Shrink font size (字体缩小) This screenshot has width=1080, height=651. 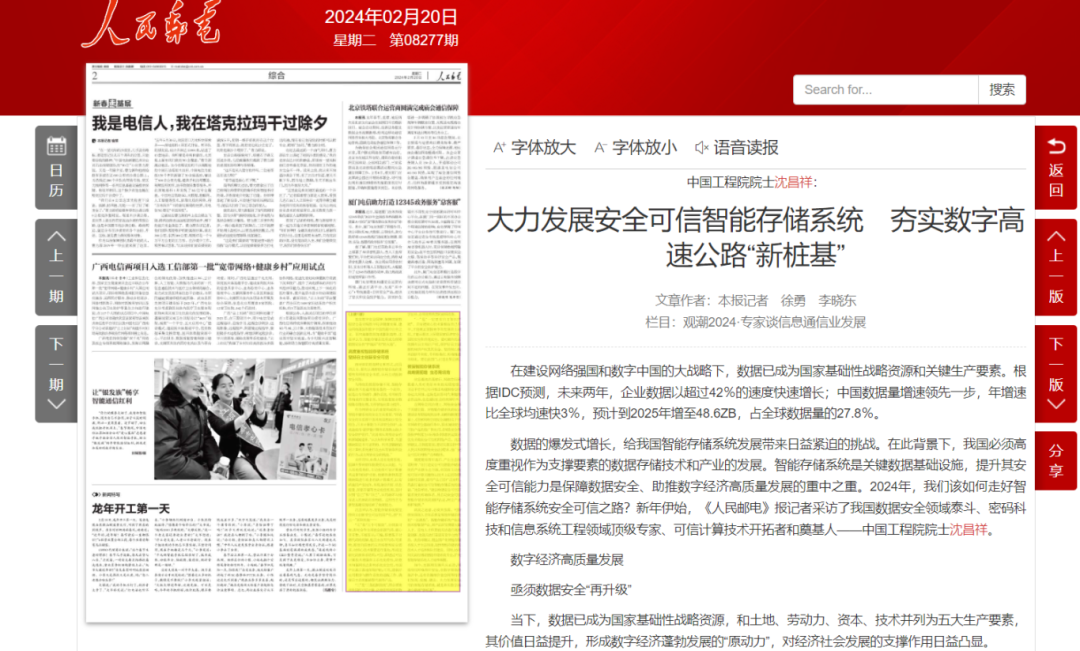tap(636, 147)
